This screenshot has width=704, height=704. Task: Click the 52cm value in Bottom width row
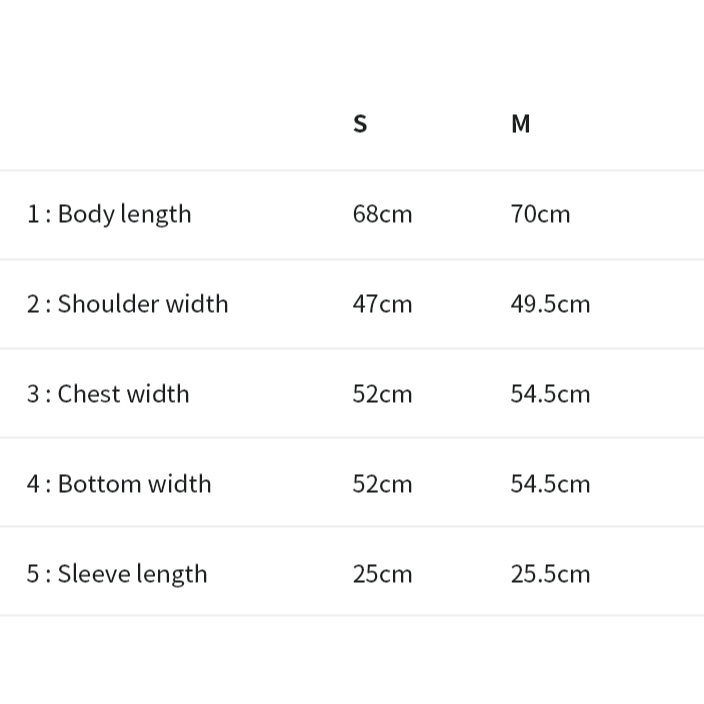pyautogui.click(x=382, y=484)
